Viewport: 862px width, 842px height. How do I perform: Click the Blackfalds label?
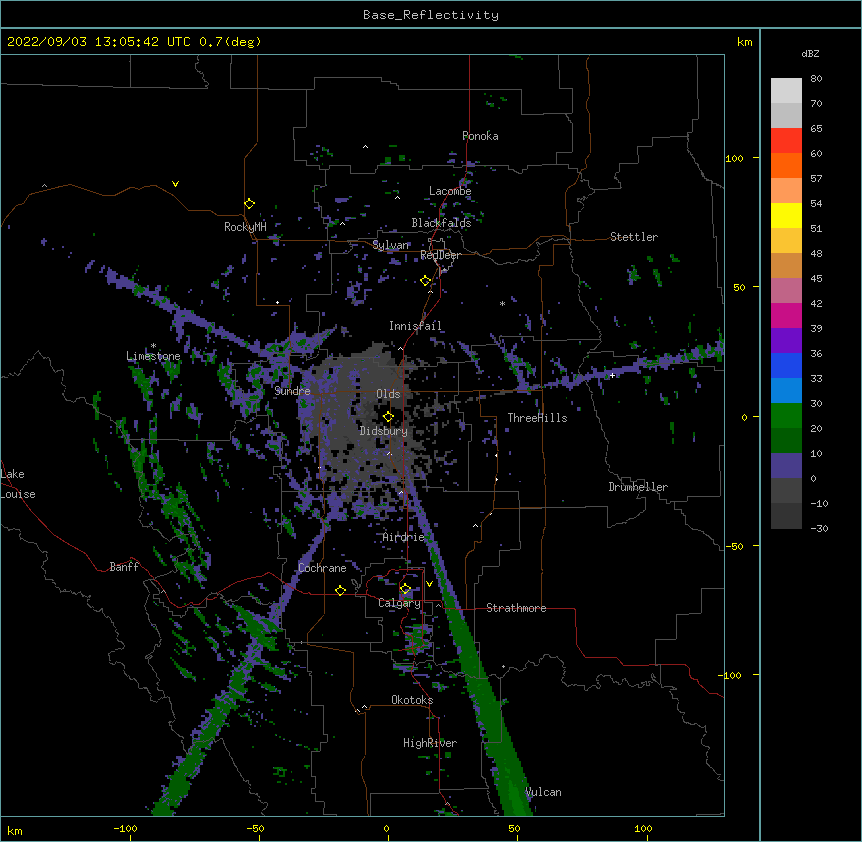pos(441,223)
